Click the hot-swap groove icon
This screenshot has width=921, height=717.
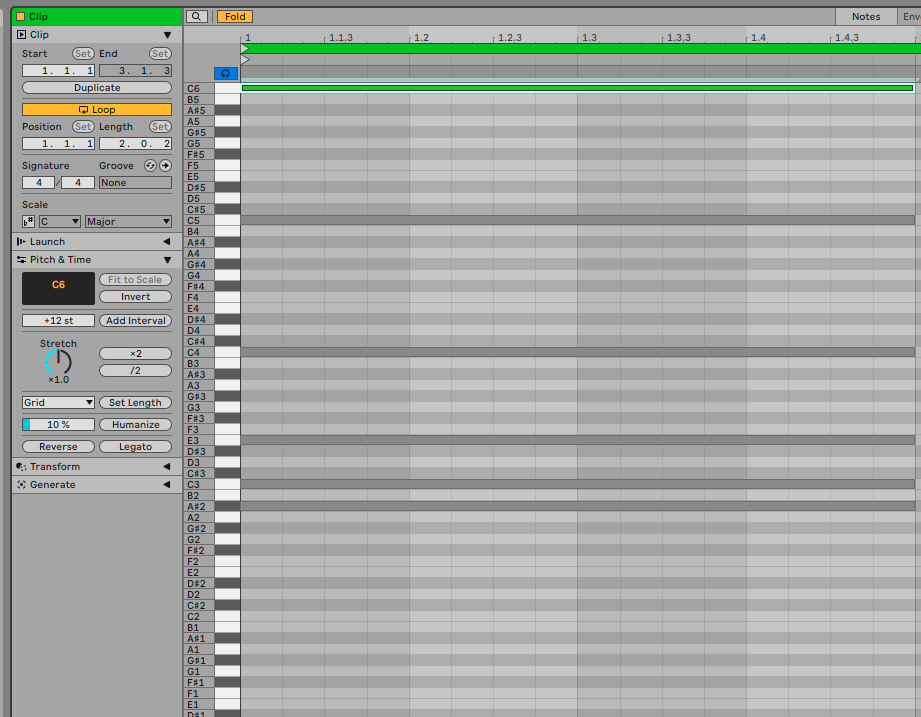(150, 166)
